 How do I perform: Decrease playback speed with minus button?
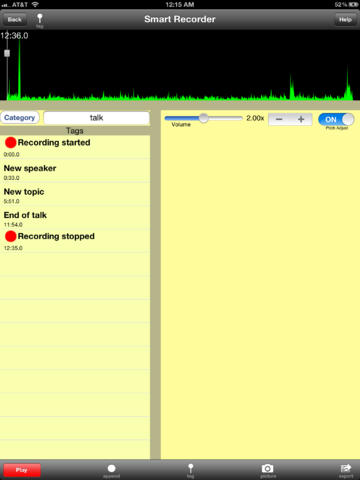click(x=279, y=119)
